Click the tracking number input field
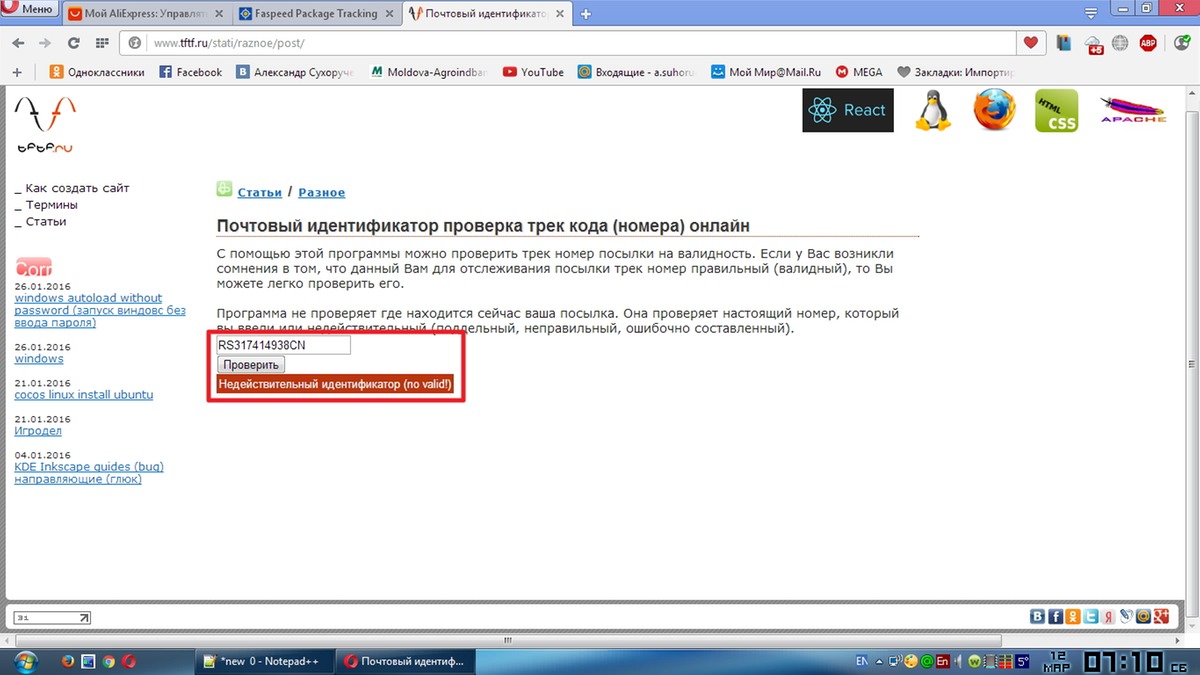Viewport: 1200px width, 675px height. pyautogui.click(x=284, y=345)
